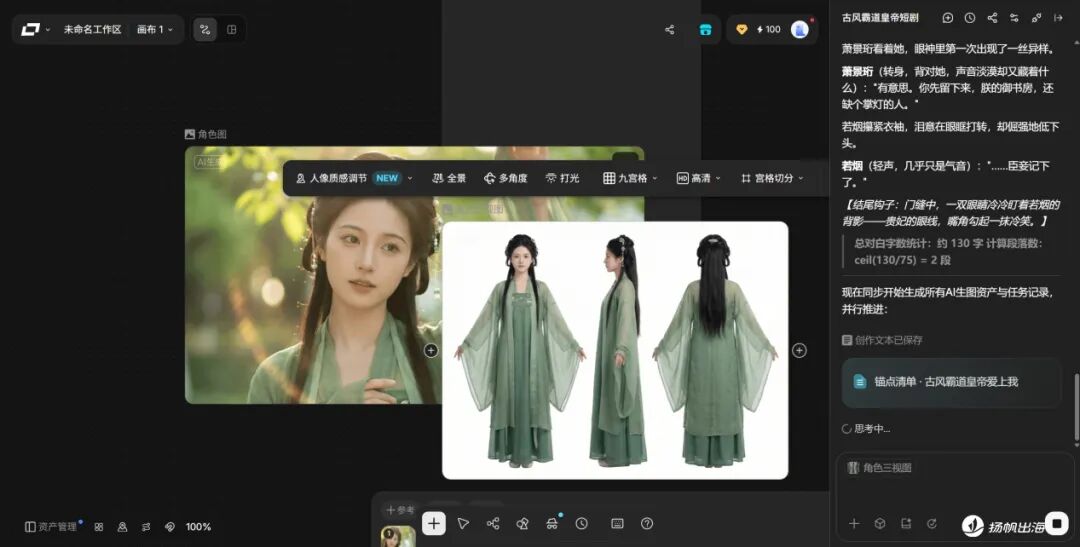Click the 未命名工作区 workspace name
The image size is (1080, 547).
coord(92,30)
